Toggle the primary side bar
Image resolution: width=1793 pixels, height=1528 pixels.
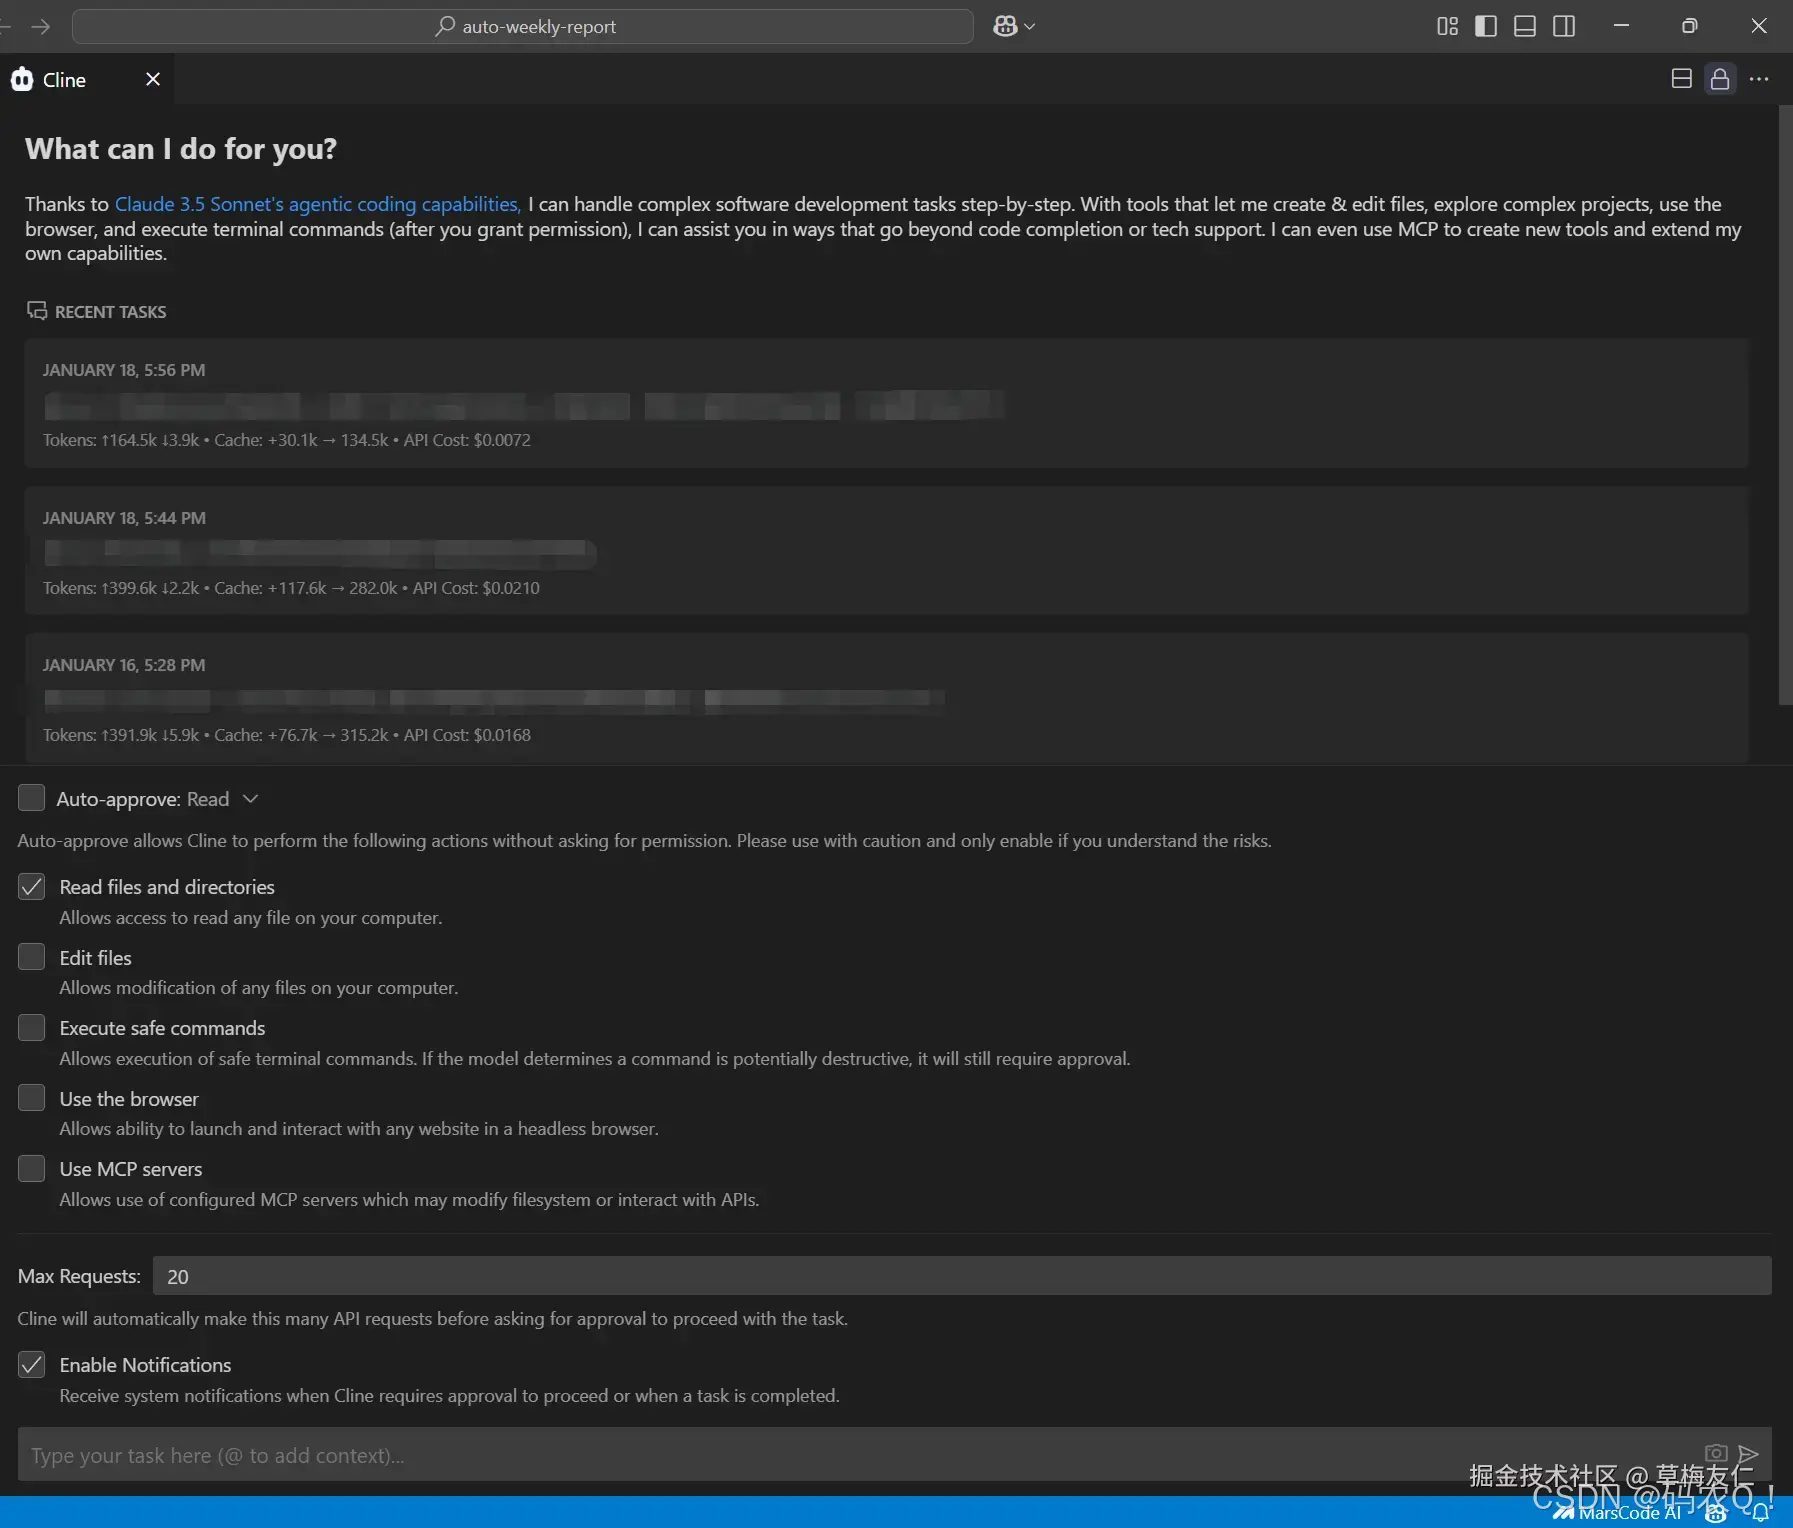1486,27
